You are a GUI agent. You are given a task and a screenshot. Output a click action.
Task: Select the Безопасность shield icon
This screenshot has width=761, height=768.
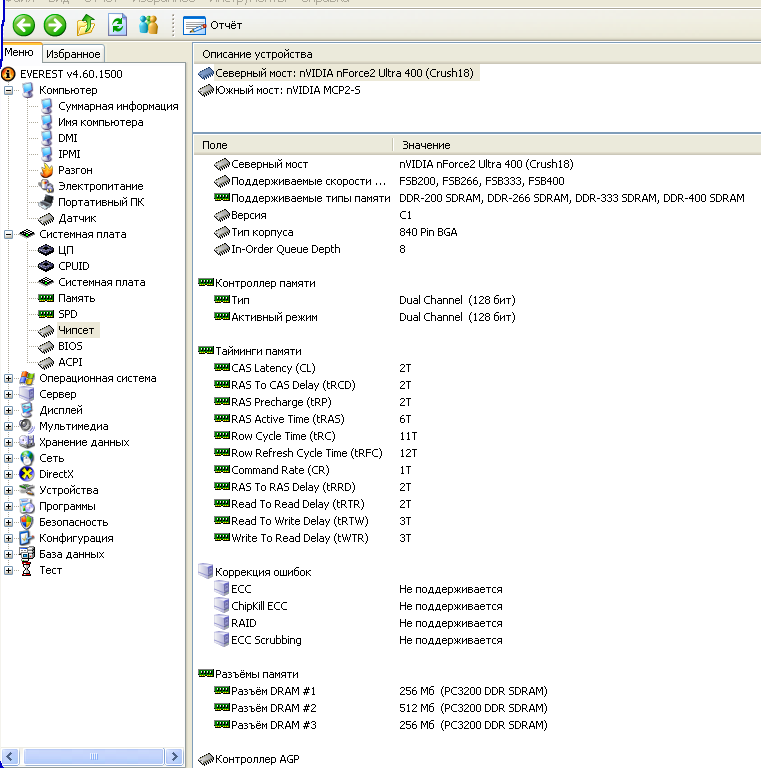(27, 522)
